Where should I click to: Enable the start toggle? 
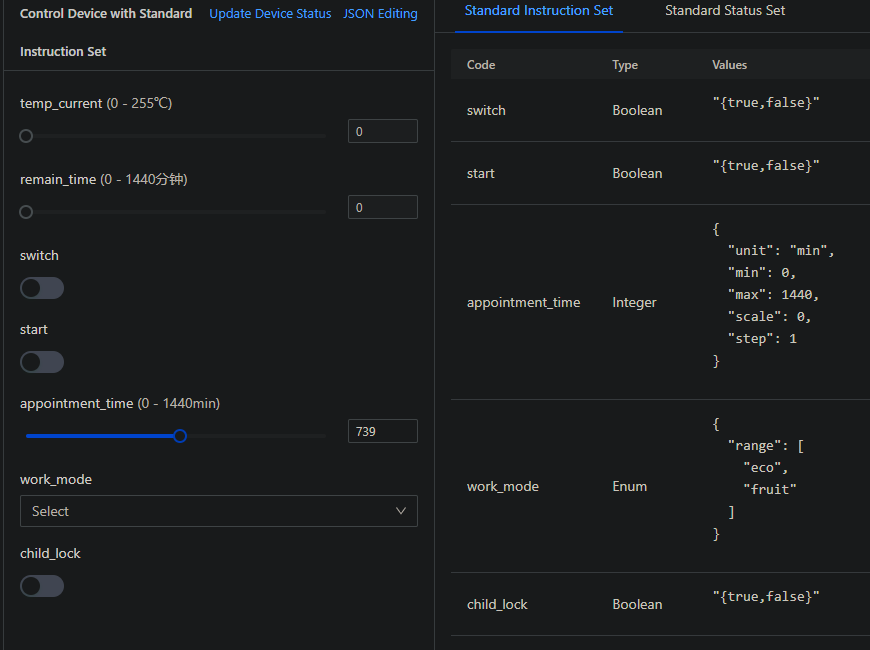tap(42, 362)
